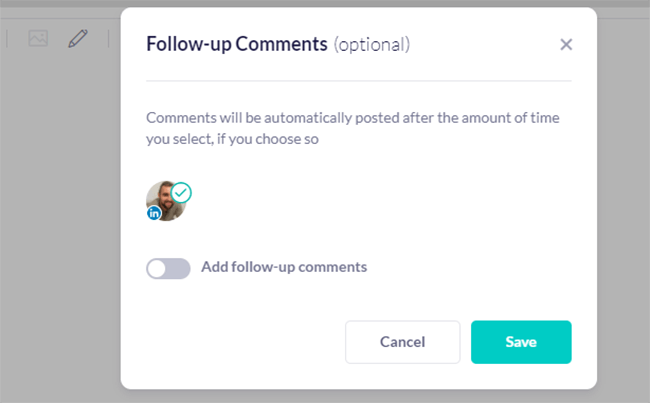Click dimmed overlay left of the dialog
The width and height of the screenshot is (650, 403).
point(60,220)
